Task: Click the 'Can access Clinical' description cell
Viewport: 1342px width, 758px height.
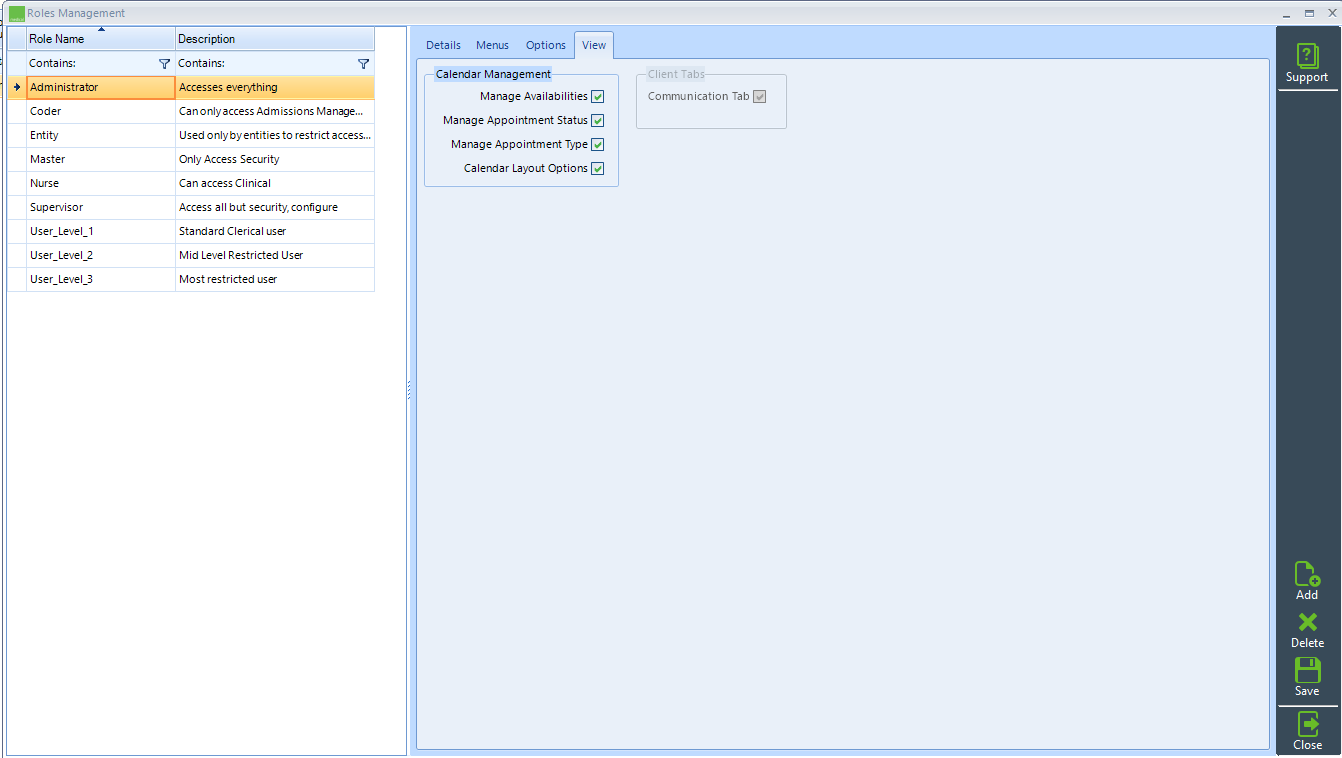Action: (275, 183)
